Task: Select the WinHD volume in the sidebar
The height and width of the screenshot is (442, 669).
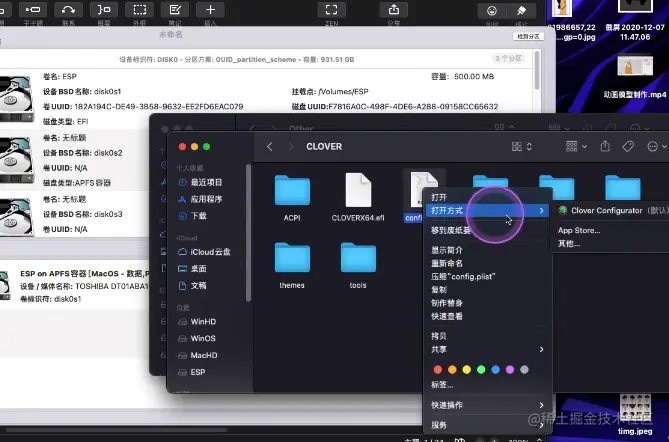Action: [203, 322]
